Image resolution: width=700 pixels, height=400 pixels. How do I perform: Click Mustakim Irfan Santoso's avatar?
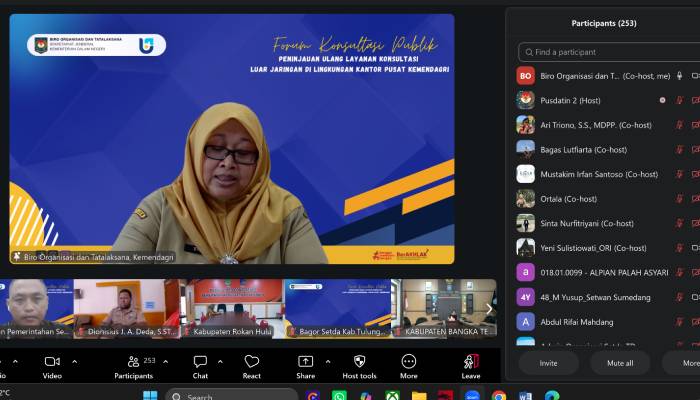(x=525, y=174)
